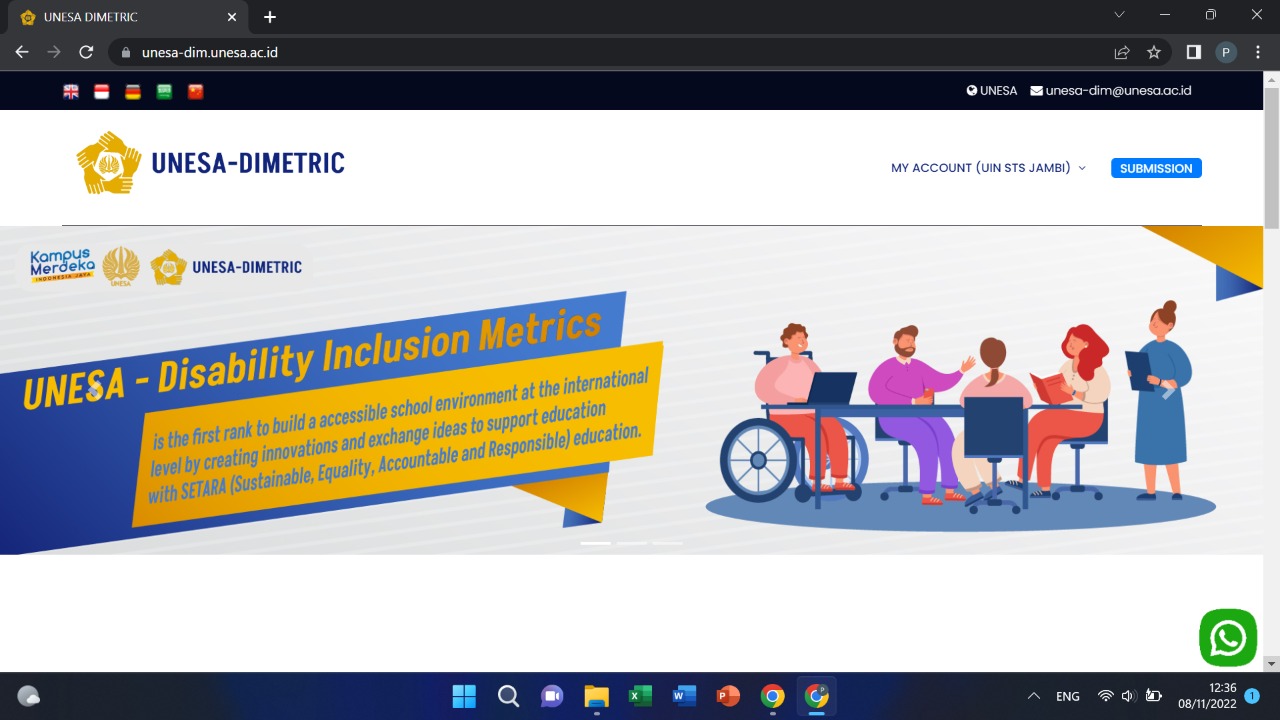Switch site language to English flag
1280x720 pixels.
71,91
